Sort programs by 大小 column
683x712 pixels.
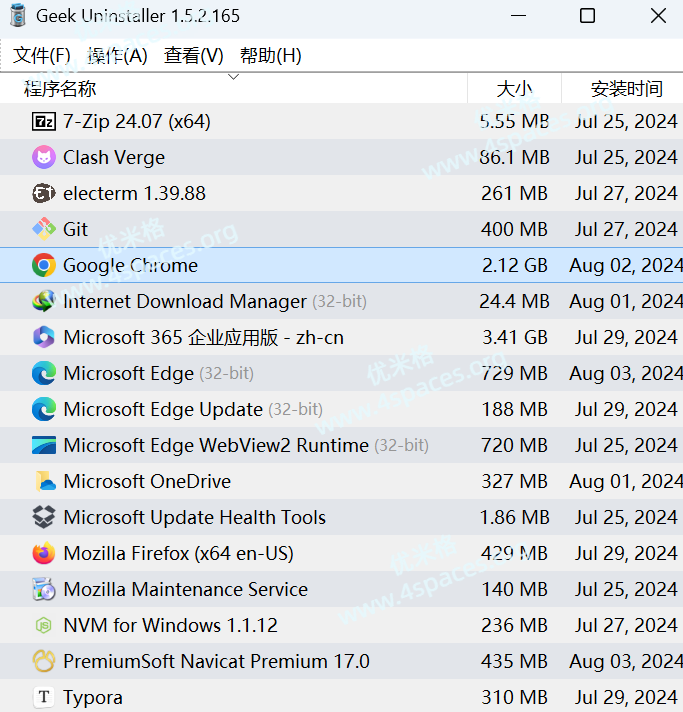pyautogui.click(x=514, y=89)
